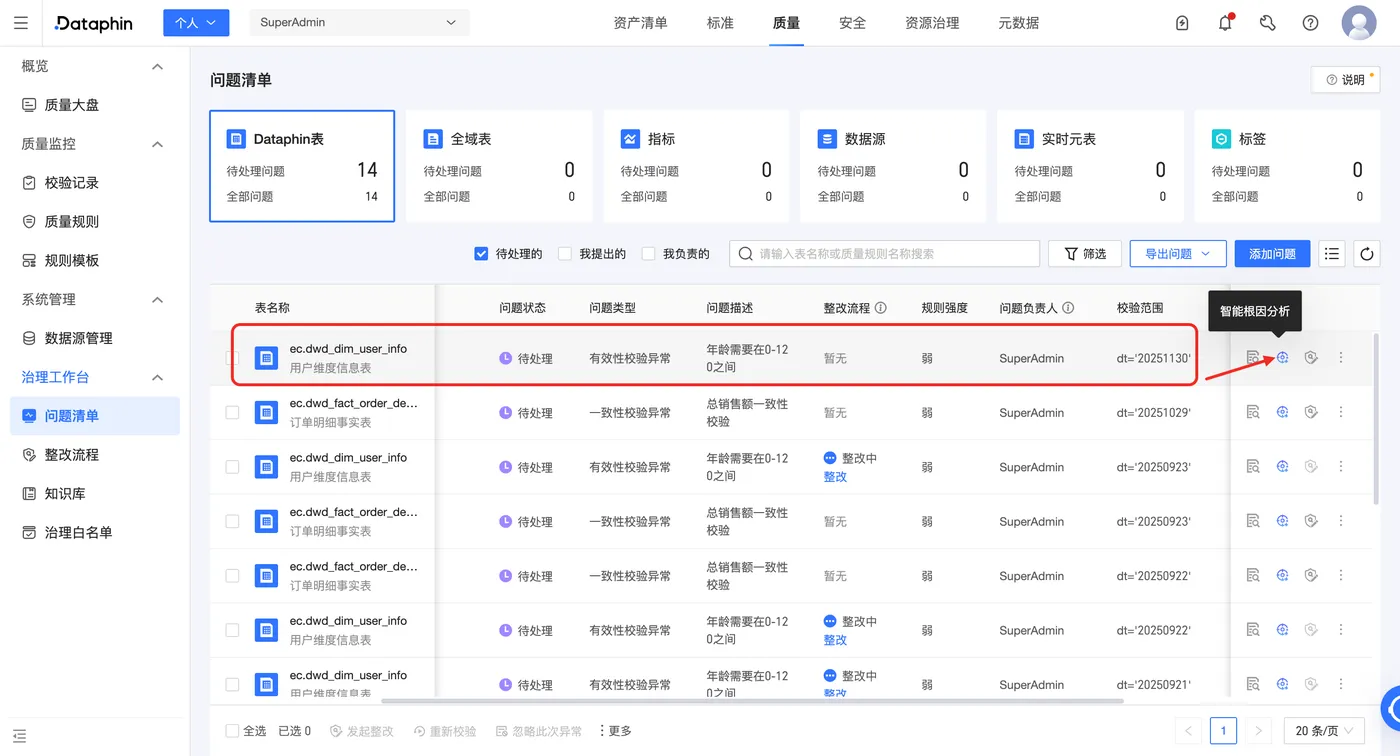Switch to the 资产清单 top tab
Screen dimensions: 1400x756
coord(640,23)
